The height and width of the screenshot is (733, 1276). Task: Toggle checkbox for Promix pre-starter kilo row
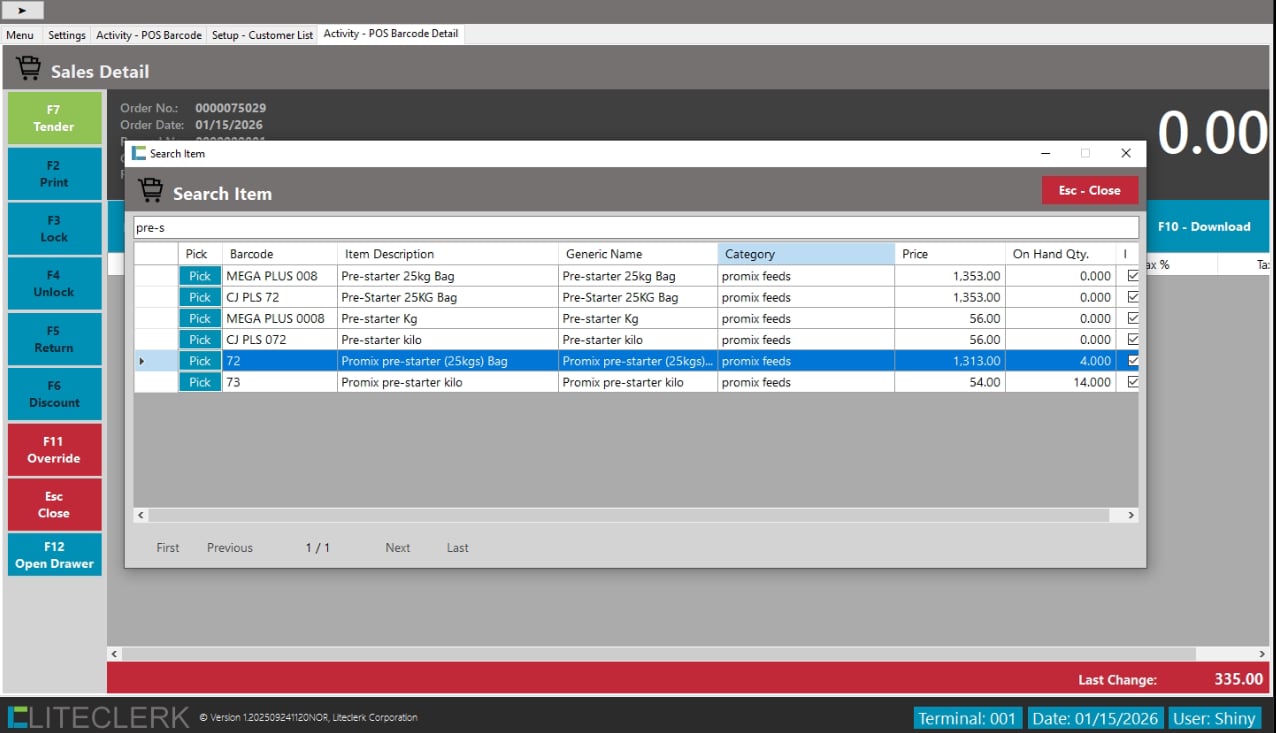tap(1132, 382)
